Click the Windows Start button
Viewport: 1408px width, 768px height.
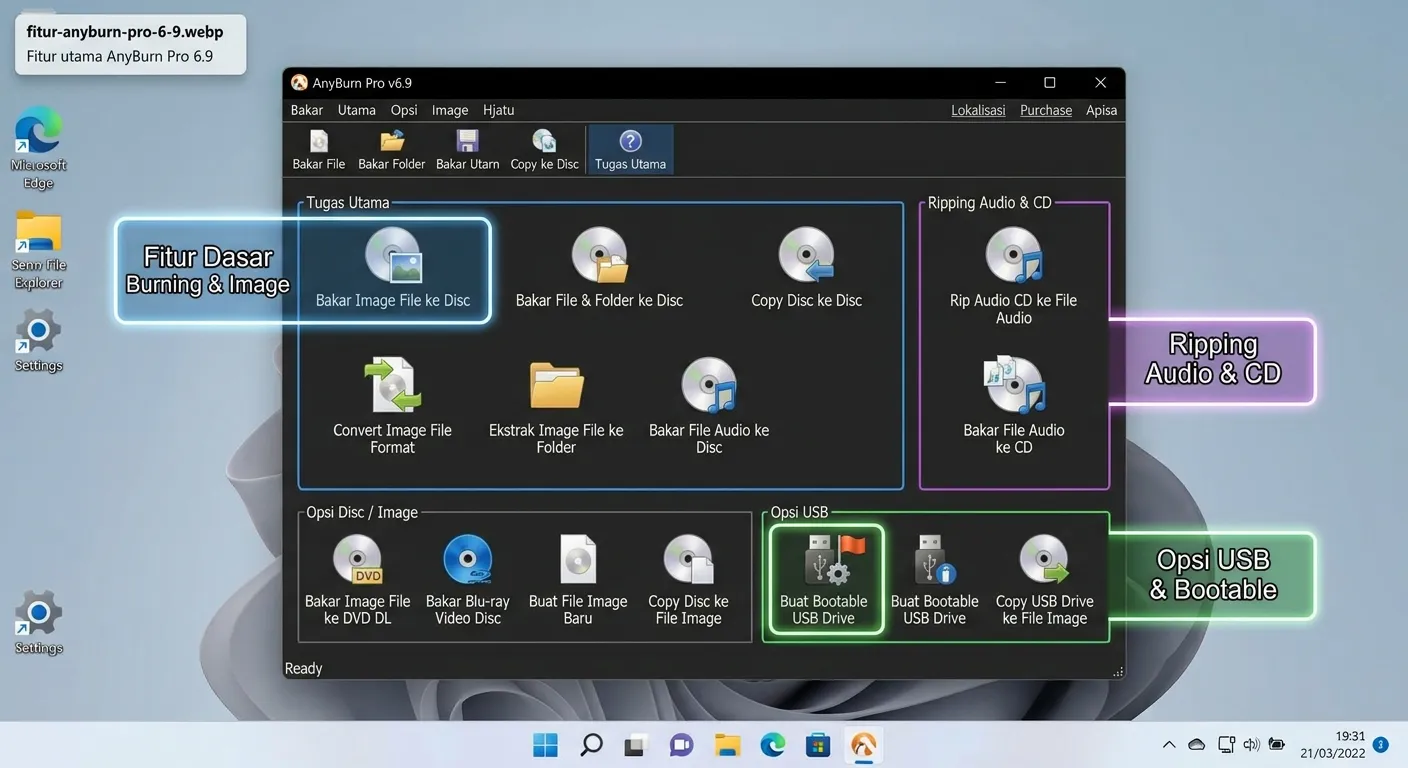545,745
